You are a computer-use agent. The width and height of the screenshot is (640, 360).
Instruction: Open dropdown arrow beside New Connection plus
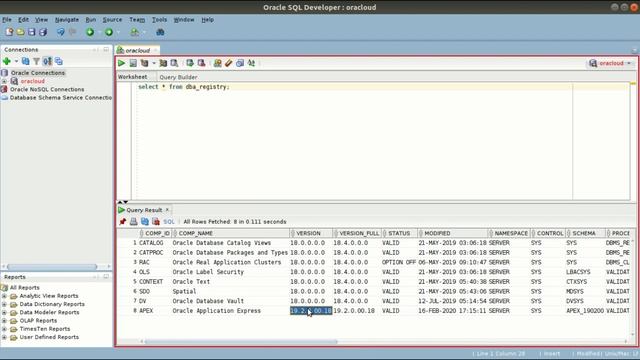[x=16, y=61]
